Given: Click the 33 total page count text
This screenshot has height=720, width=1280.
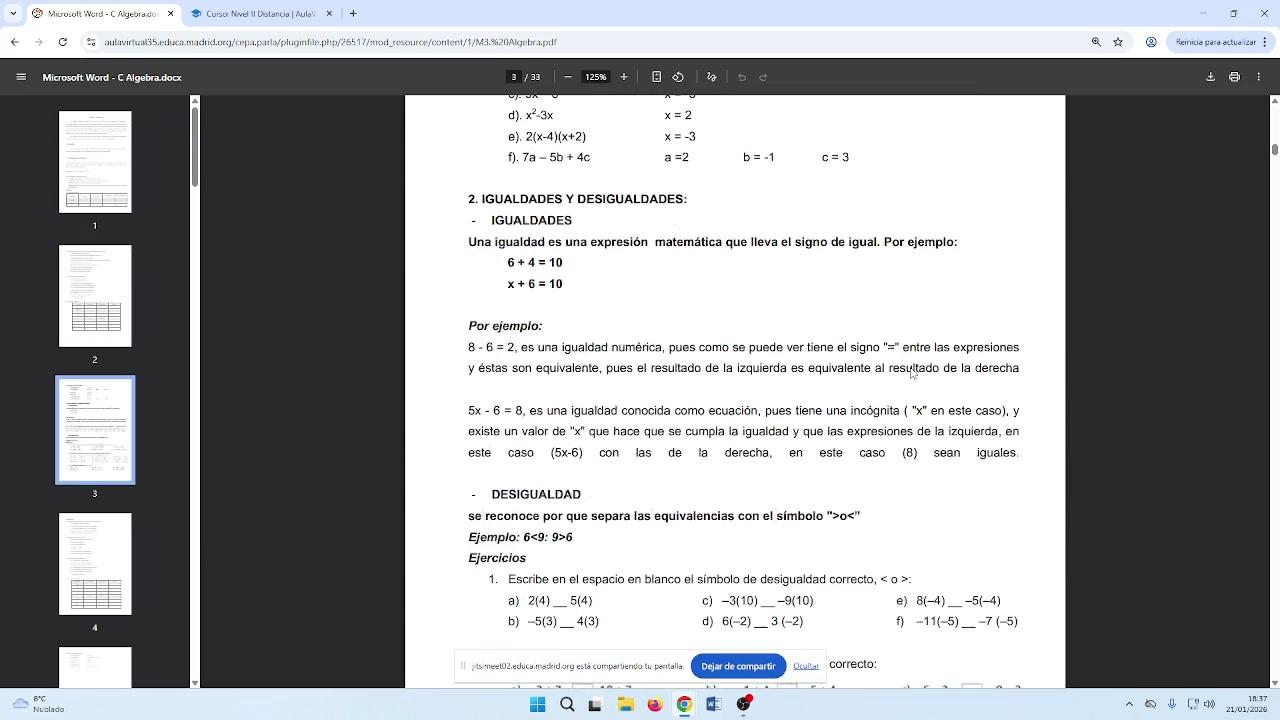Looking at the screenshot, I should [x=536, y=77].
